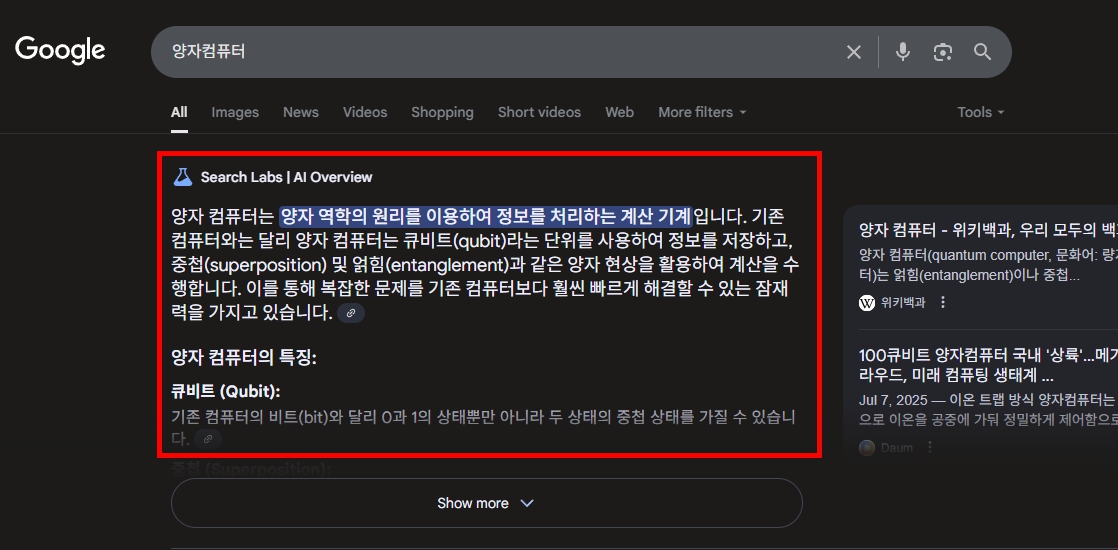Open the Tools dropdown
This screenshot has height=550, width=1118.
pyautogui.click(x=981, y=112)
